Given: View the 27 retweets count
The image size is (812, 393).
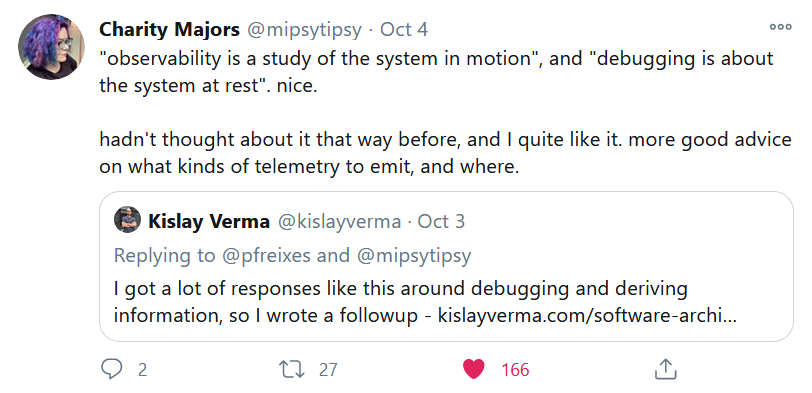Looking at the screenshot, I should pyautogui.click(x=328, y=370).
